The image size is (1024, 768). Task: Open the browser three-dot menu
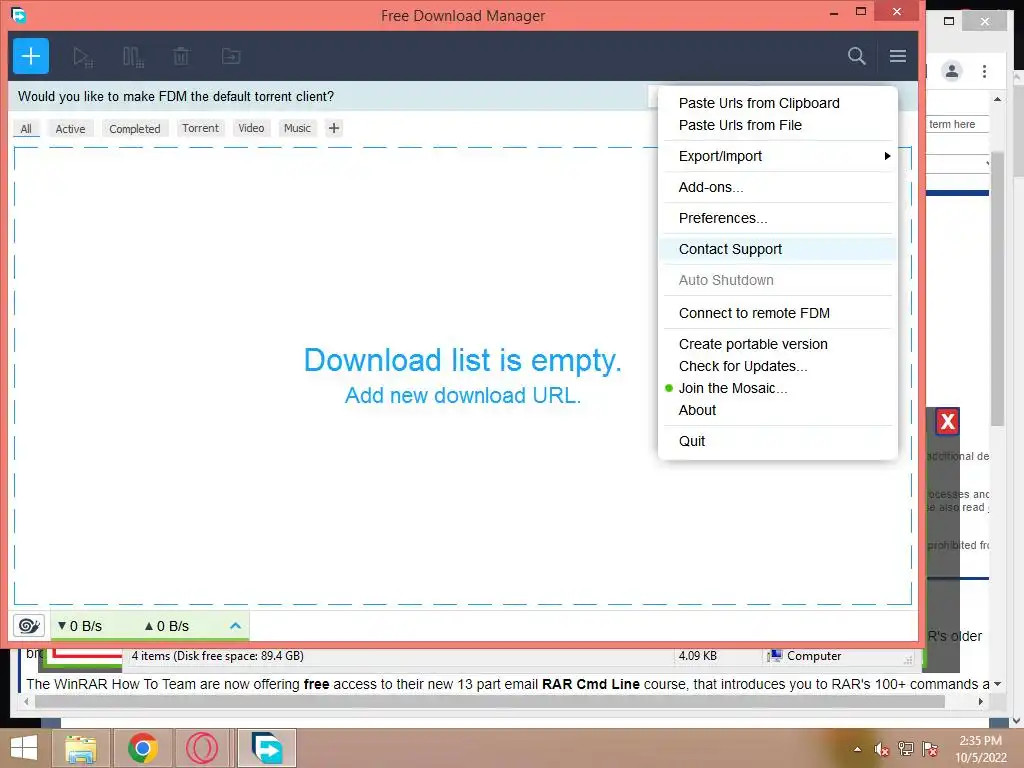point(984,71)
